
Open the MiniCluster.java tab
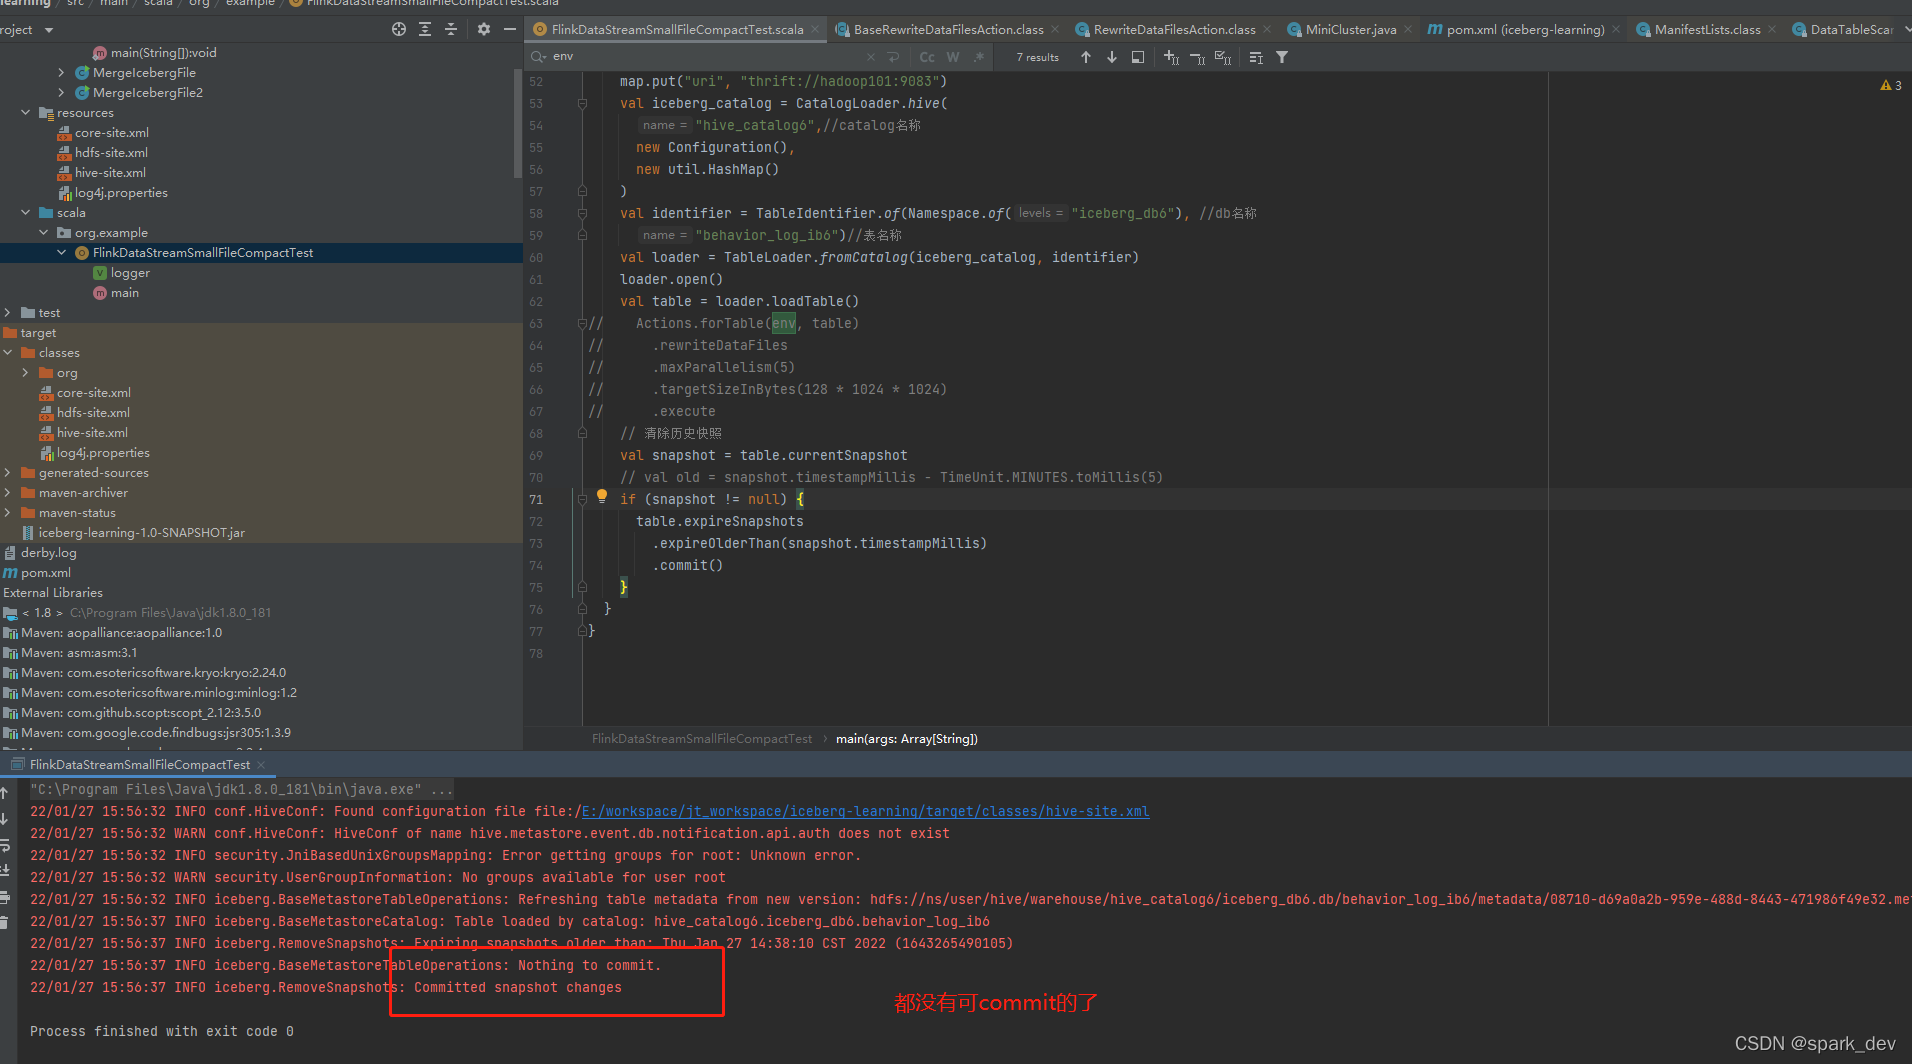pyautogui.click(x=1350, y=29)
